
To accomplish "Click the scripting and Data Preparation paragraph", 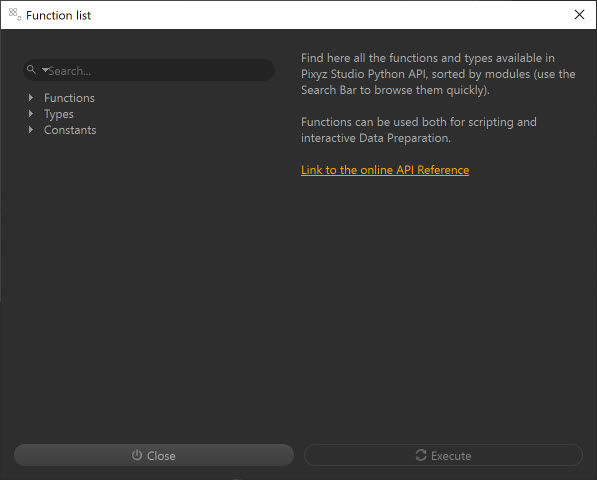I will 419,130.
